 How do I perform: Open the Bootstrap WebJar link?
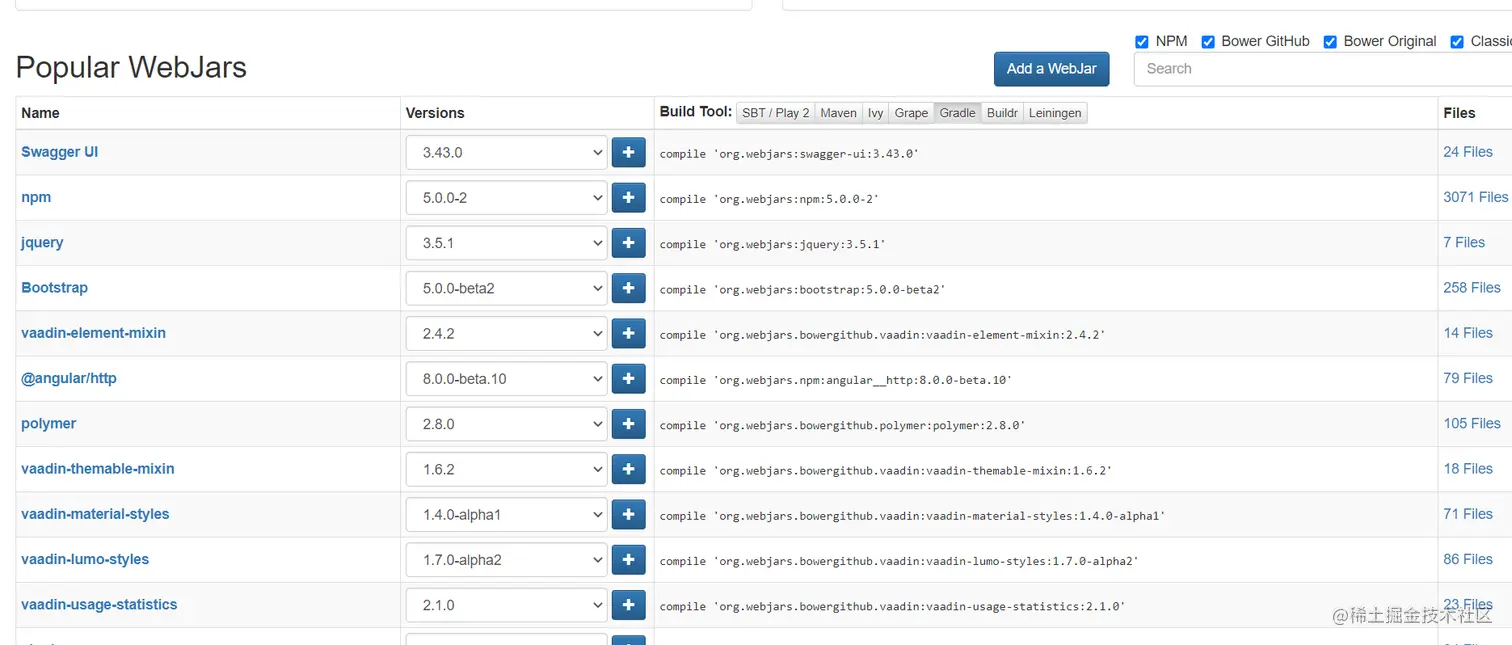coord(54,287)
